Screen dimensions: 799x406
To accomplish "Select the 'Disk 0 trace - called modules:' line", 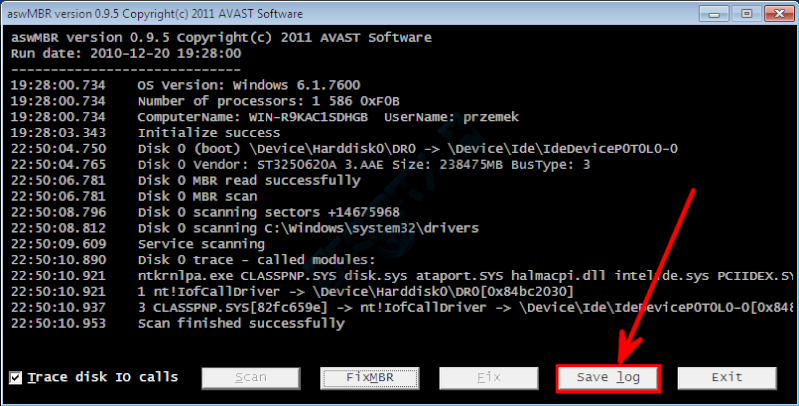I will [193, 260].
